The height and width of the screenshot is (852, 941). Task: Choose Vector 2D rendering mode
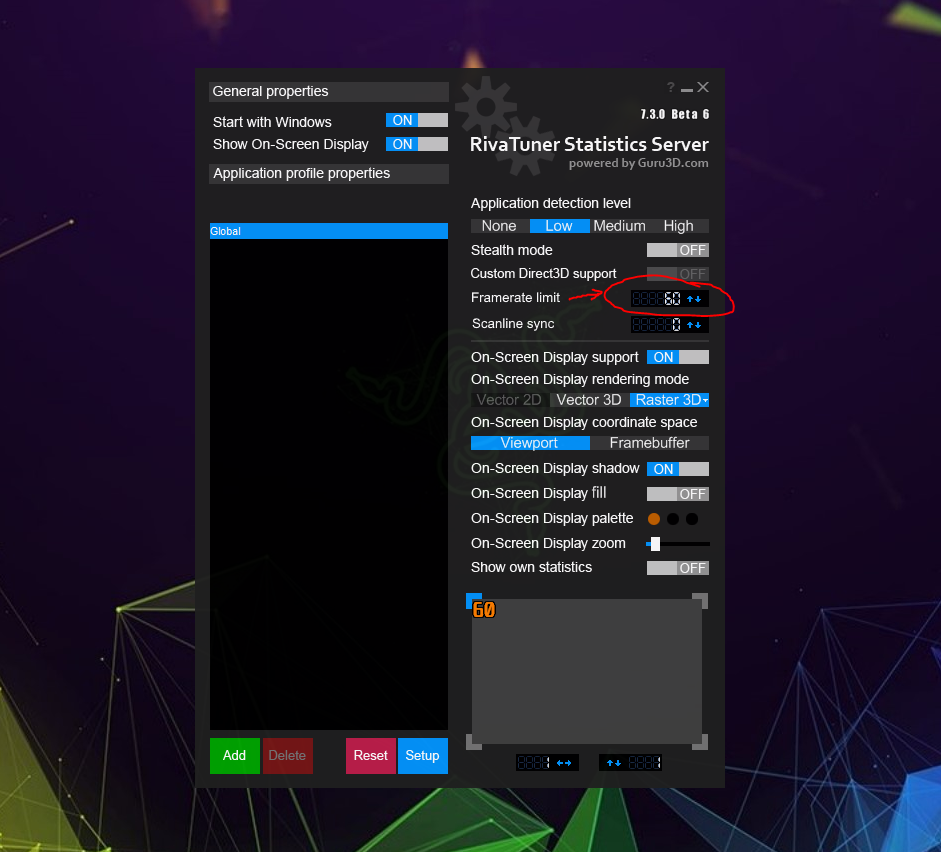tap(510, 400)
